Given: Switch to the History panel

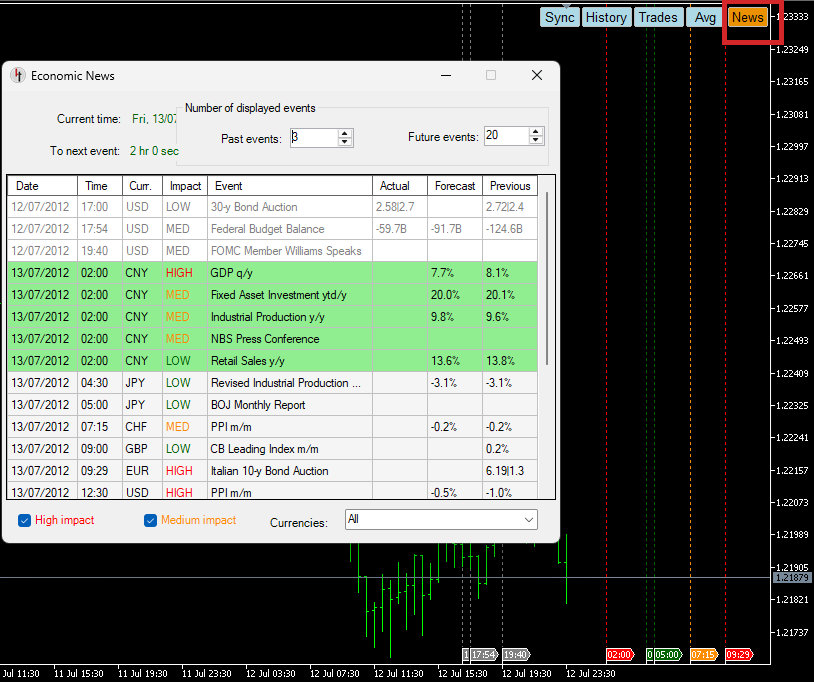Looking at the screenshot, I should click(606, 17).
